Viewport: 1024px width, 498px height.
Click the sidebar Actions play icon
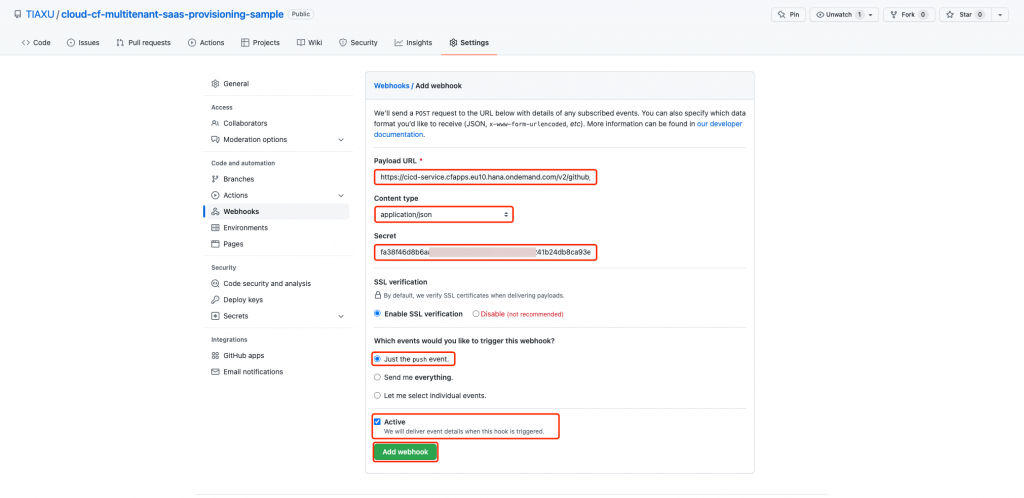click(216, 195)
